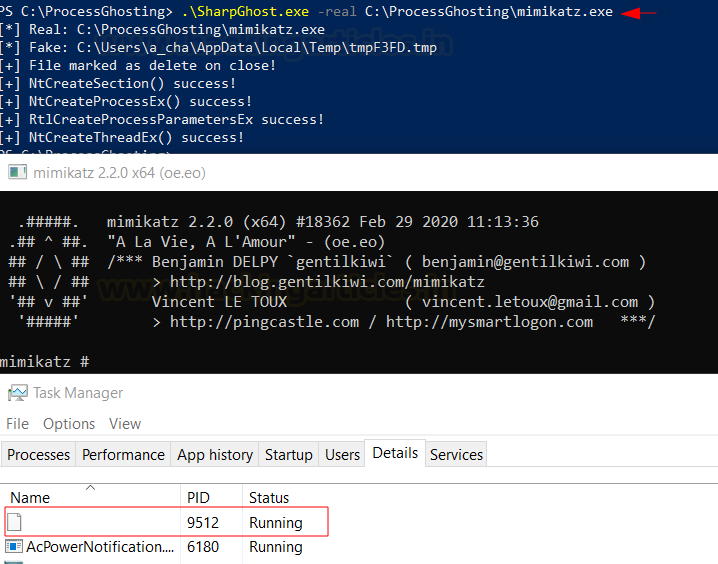Screen dimensions: 718x564
Task: Click the NtCreateProcessEx() success line
Action: (126, 101)
